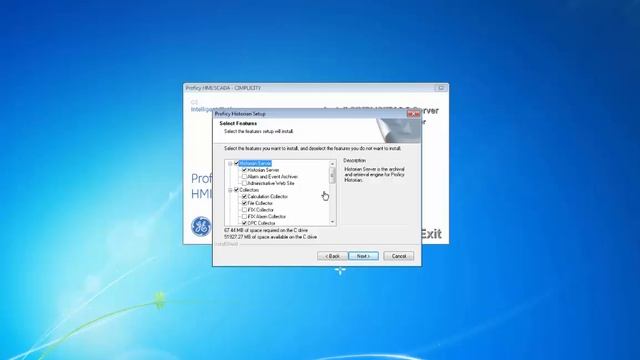Select the Collectors group label
This screenshot has height=360, width=640.
249,190
